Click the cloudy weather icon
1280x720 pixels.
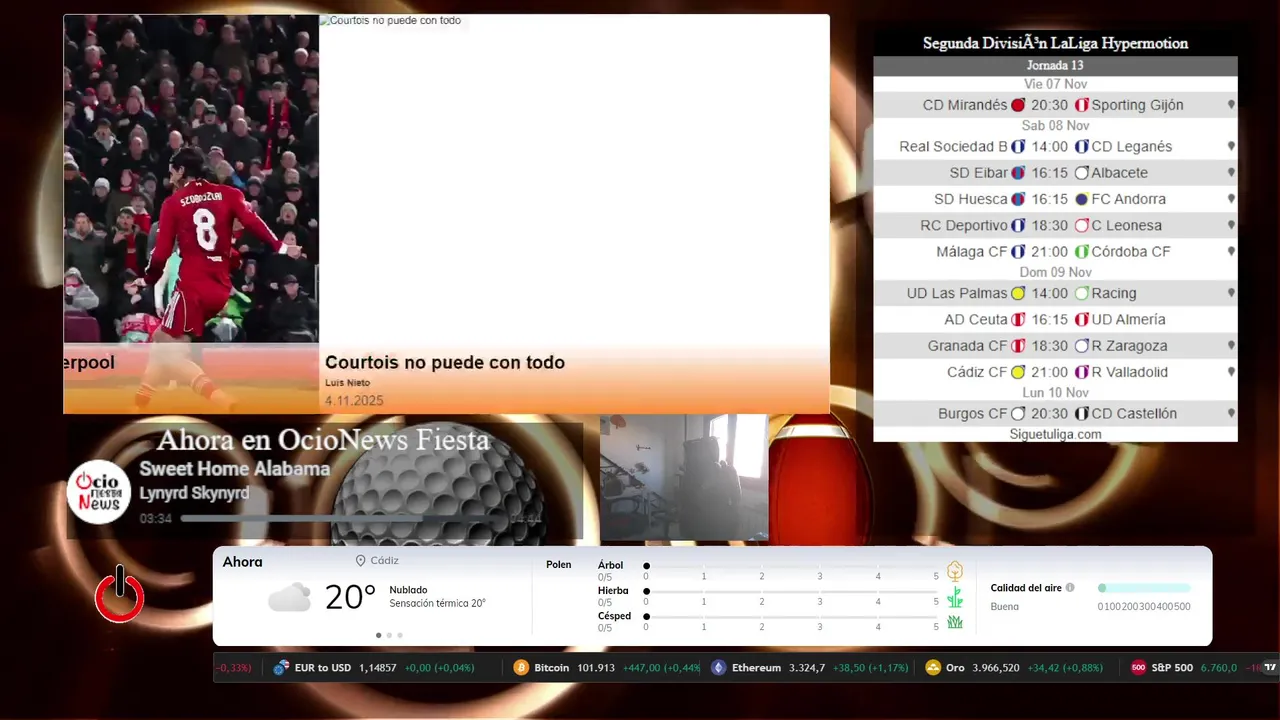[x=289, y=598]
